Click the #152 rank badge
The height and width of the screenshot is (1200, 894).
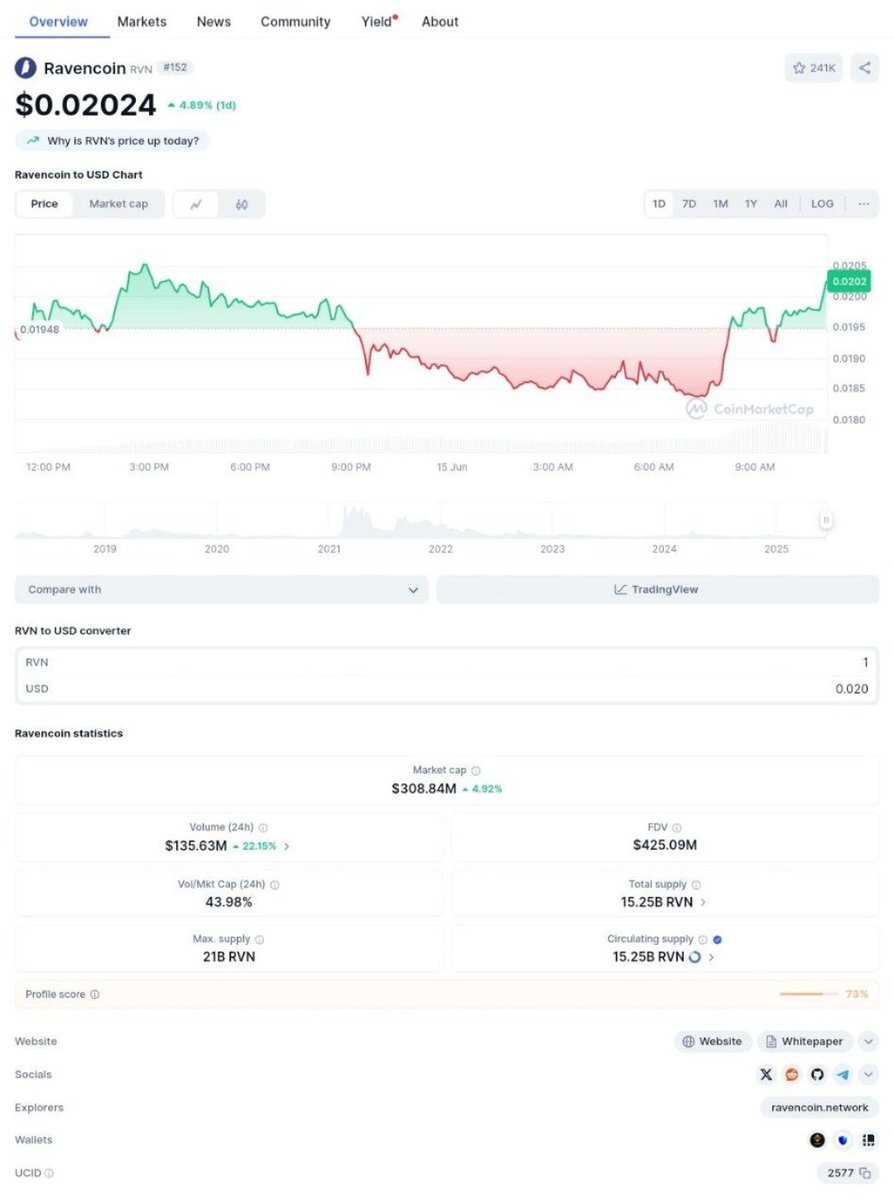click(x=176, y=68)
